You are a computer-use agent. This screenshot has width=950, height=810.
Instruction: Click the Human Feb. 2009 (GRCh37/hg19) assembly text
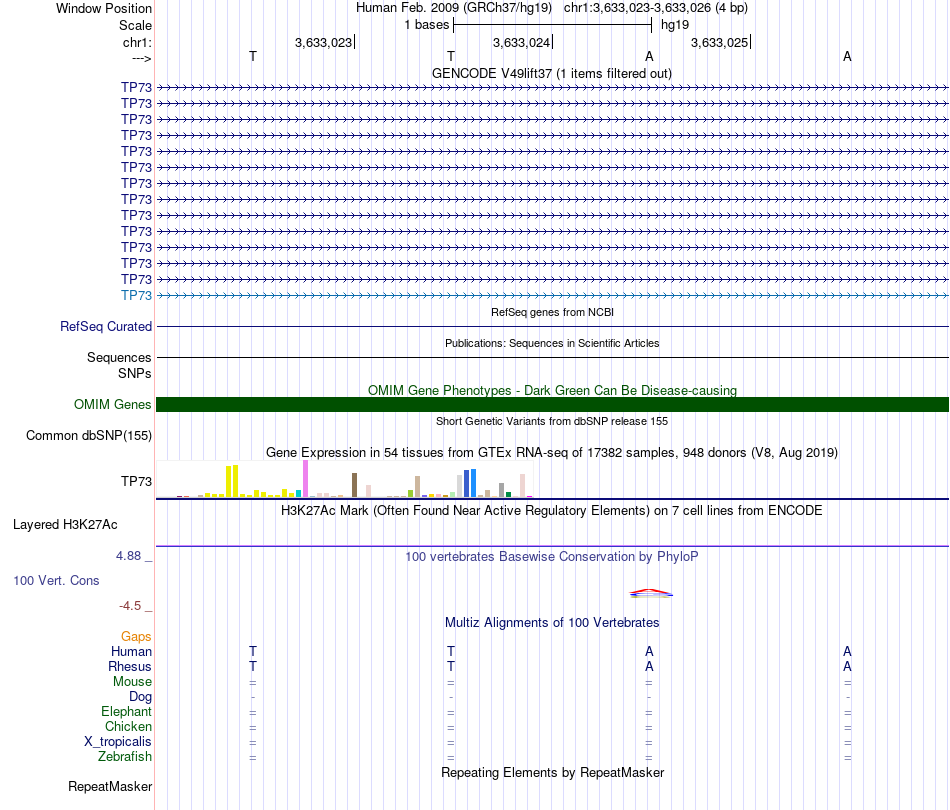(454, 8)
